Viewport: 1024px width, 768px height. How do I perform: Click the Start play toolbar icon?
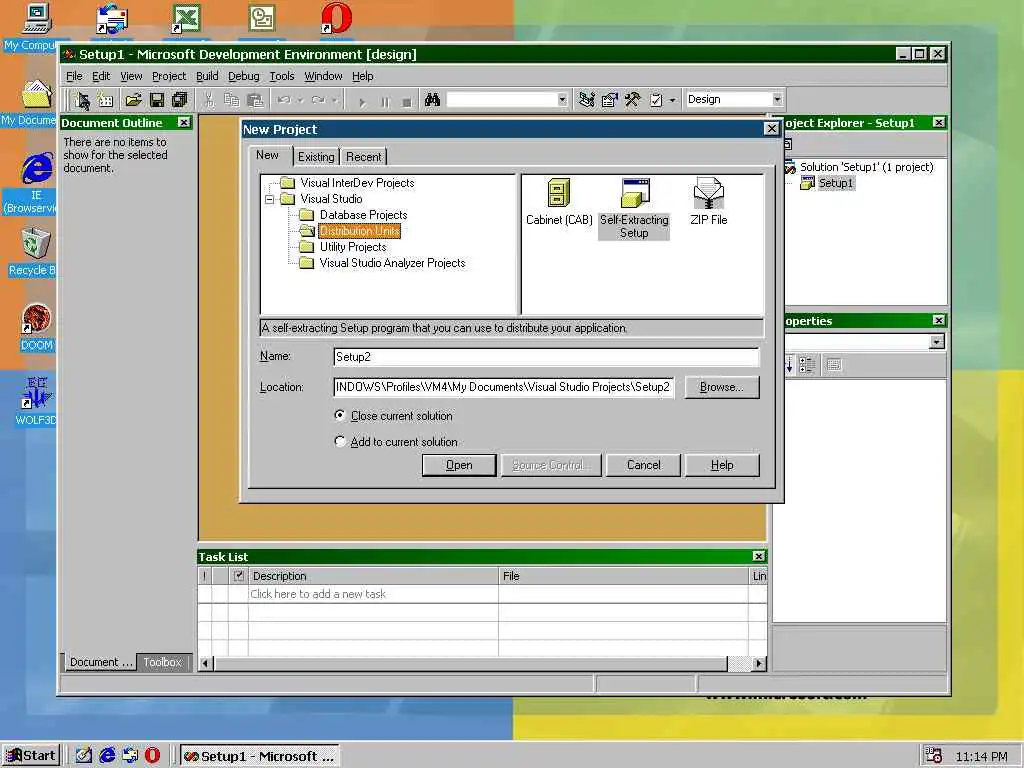362,101
